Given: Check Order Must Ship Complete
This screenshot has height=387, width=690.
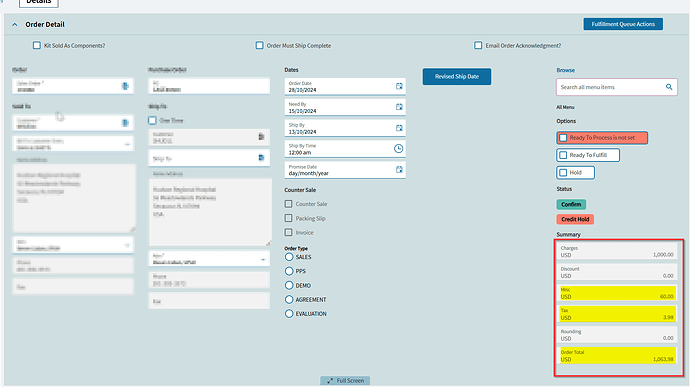Looking at the screenshot, I should 260,45.
